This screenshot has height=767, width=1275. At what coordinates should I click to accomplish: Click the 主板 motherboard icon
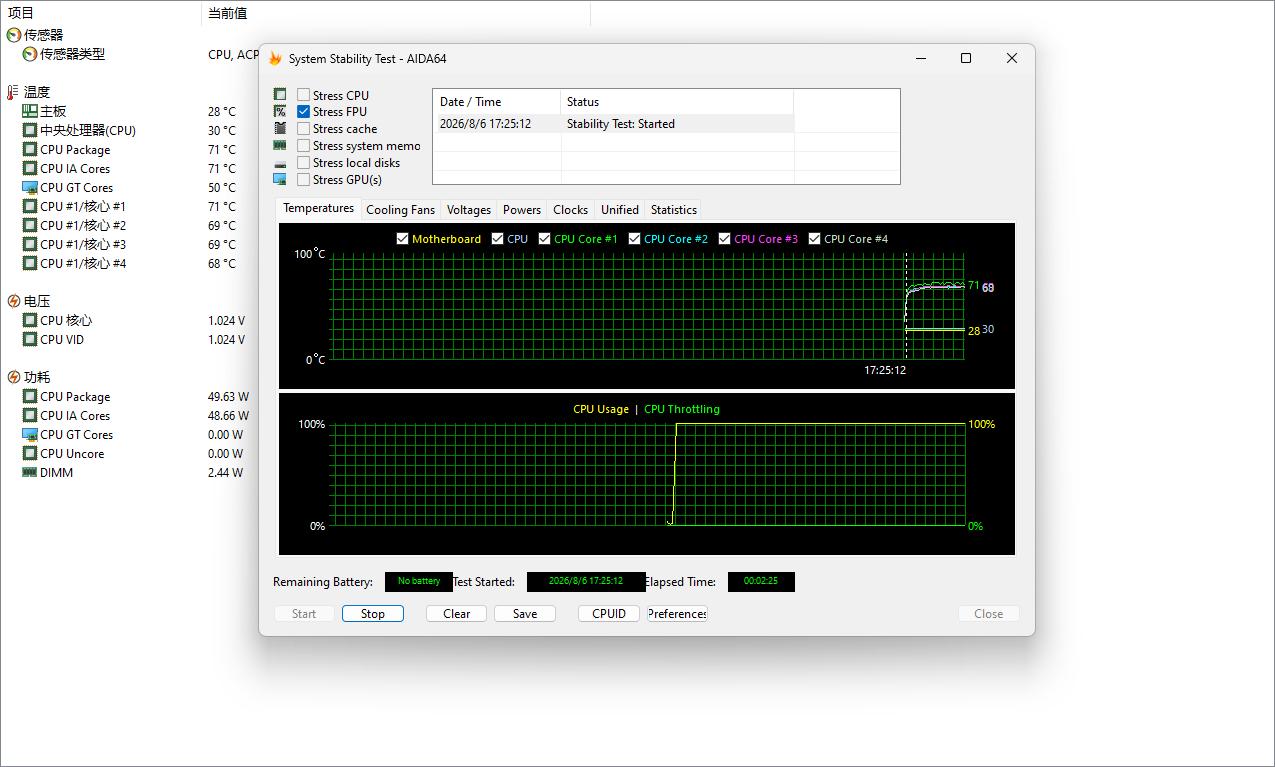coord(30,111)
